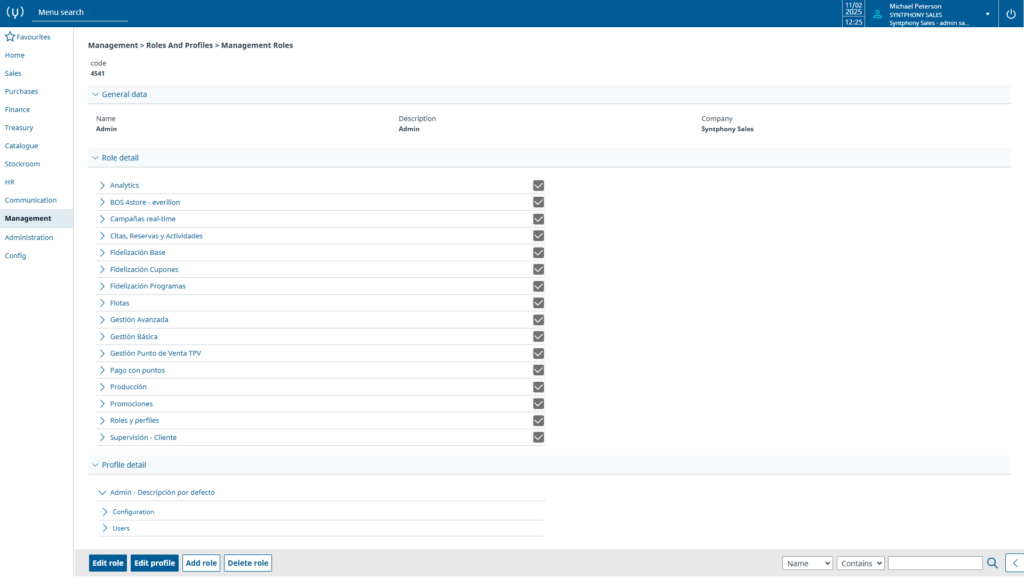Toggle the Gestión Avanzada checkbox
The image size is (1024, 578).
tap(538, 320)
